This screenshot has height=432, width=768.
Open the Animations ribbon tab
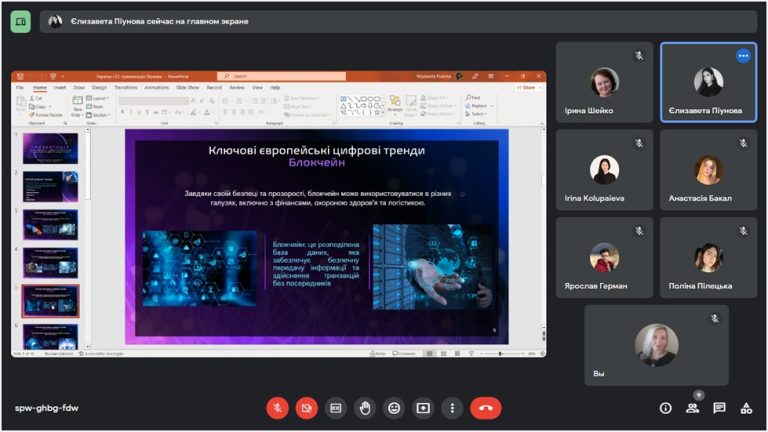click(x=157, y=88)
